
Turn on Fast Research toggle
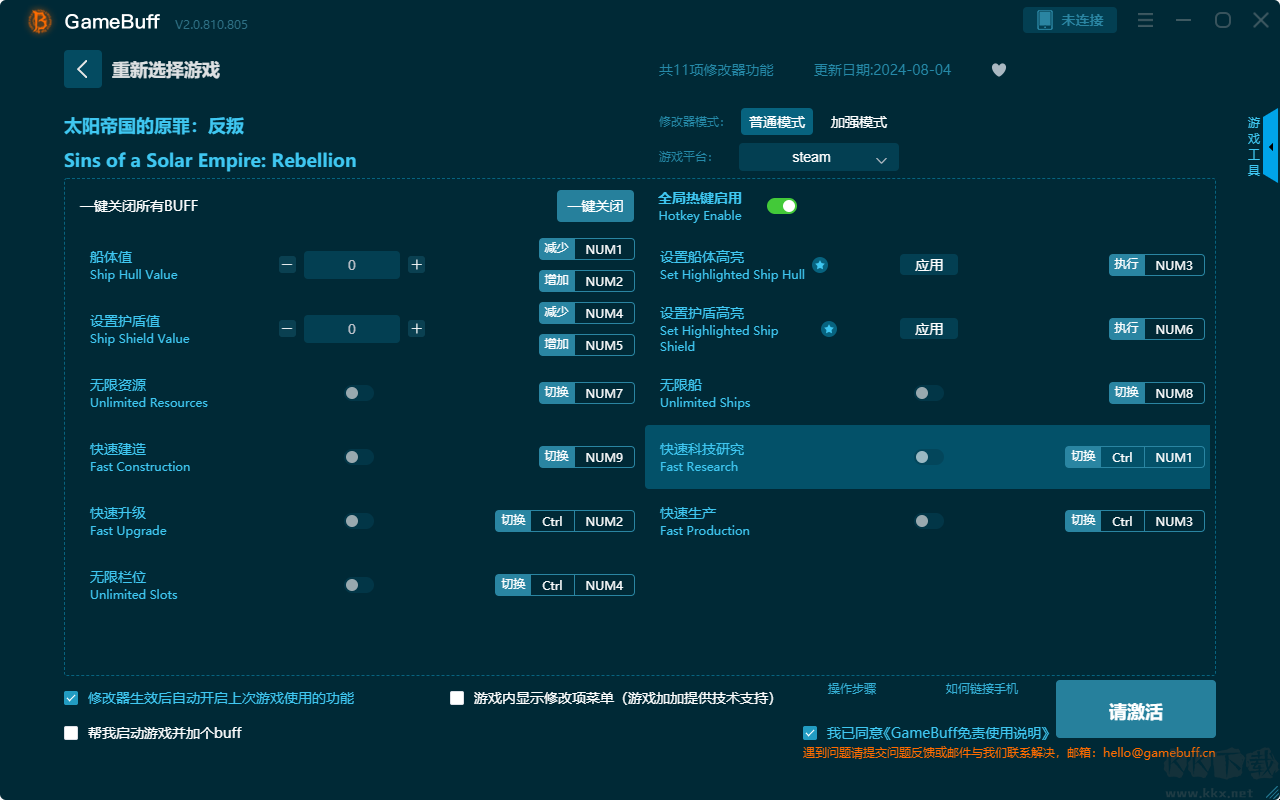coord(929,457)
